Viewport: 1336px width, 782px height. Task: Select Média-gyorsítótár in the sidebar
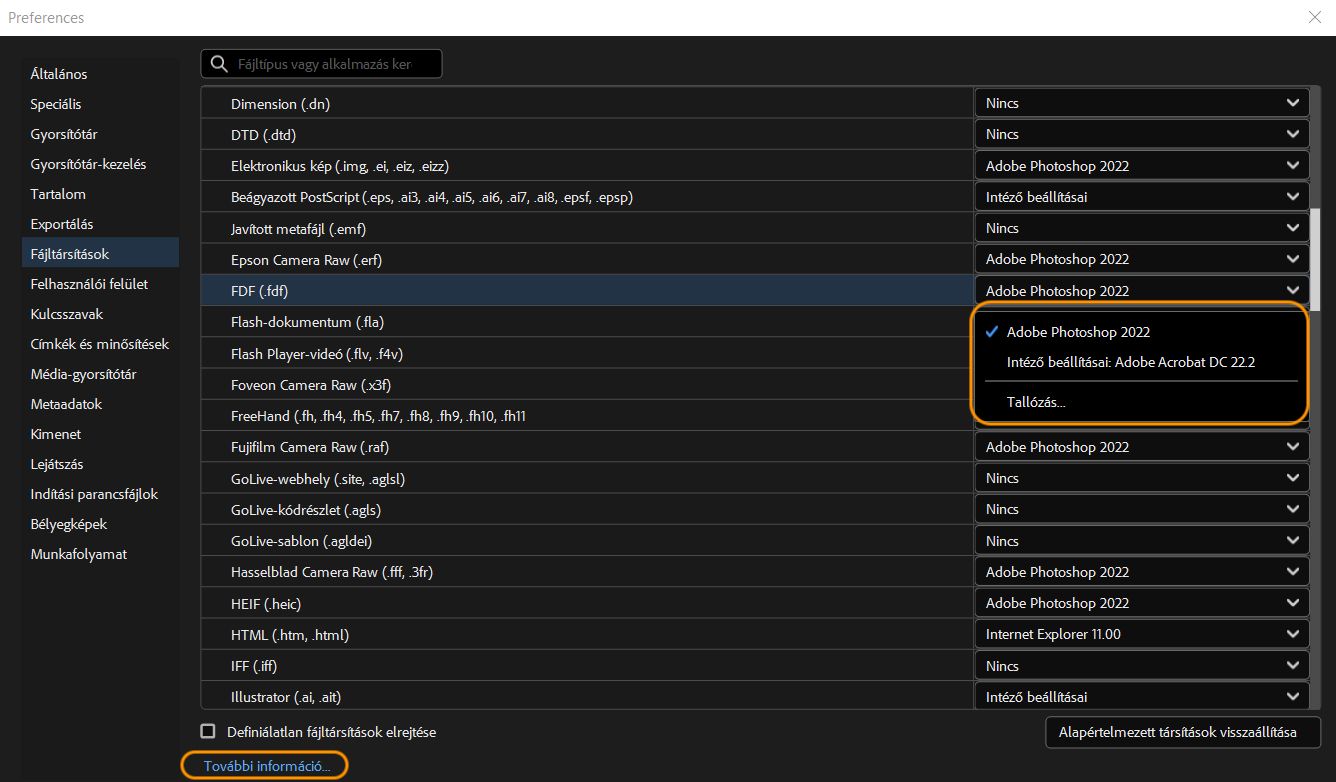(x=83, y=374)
